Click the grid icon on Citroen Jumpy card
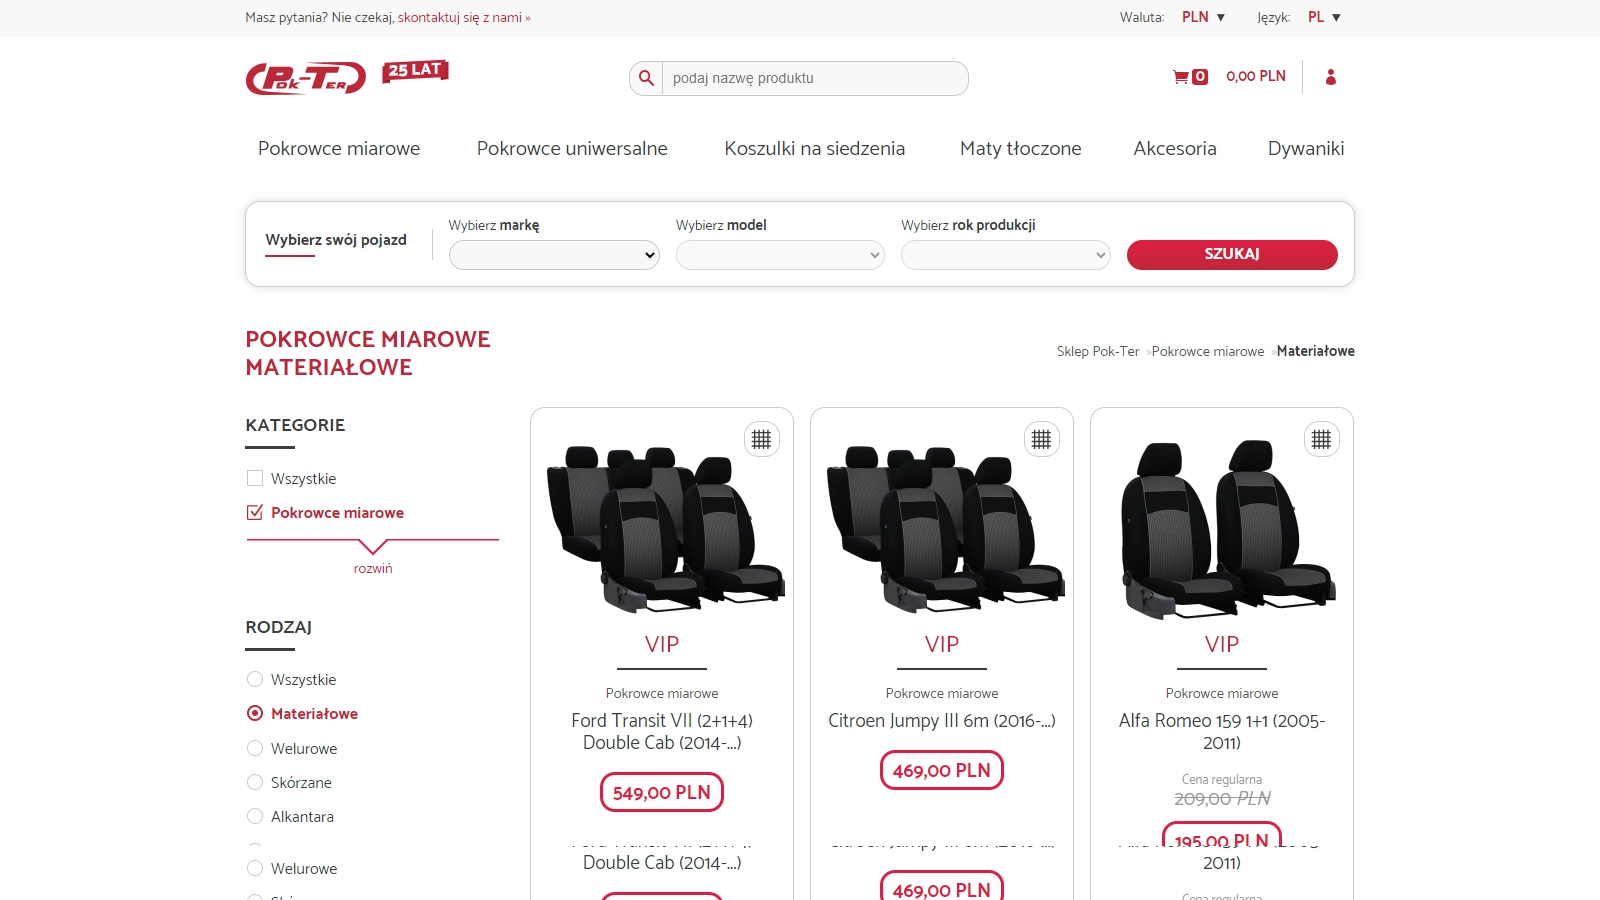The width and height of the screenshot is (1600, 900). pyautogui.click(x=1042, y=439)
